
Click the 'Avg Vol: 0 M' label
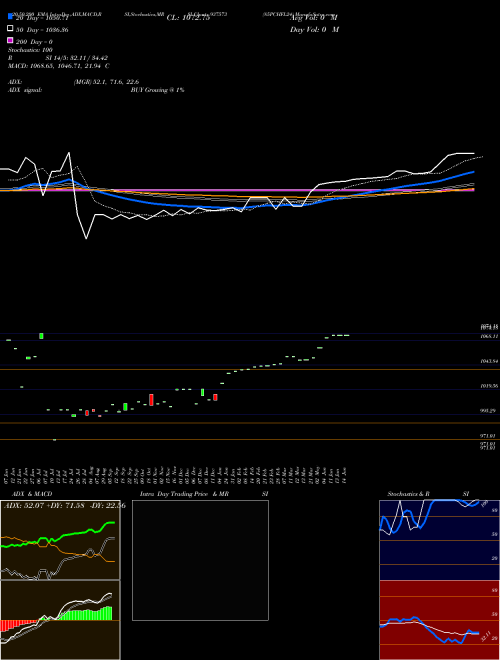(x=314, y=18)
